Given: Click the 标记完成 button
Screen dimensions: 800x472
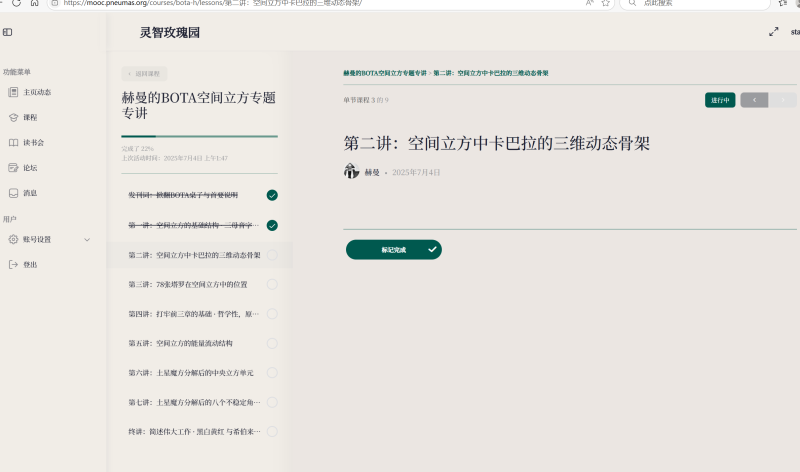Looking at the screenshot, I should pos(393,250).
